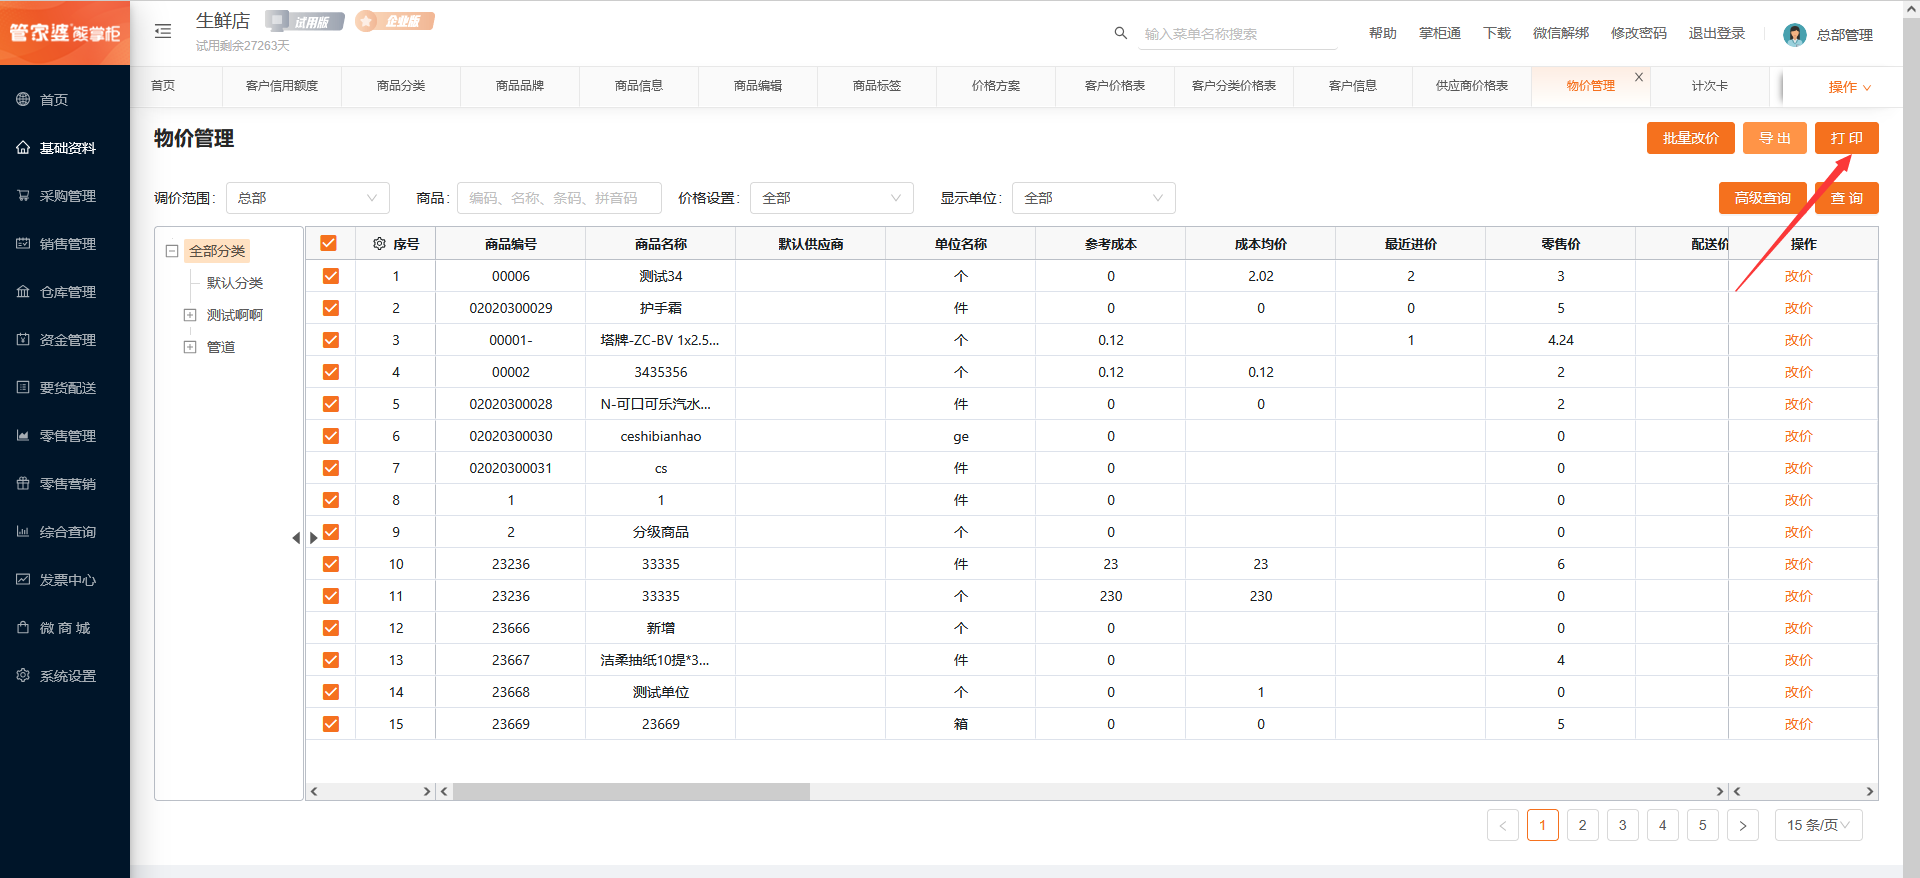This screenshot has height=878, width=1920.
Task: Expand the category panel with the right arrow
Action: click(313, 538)
